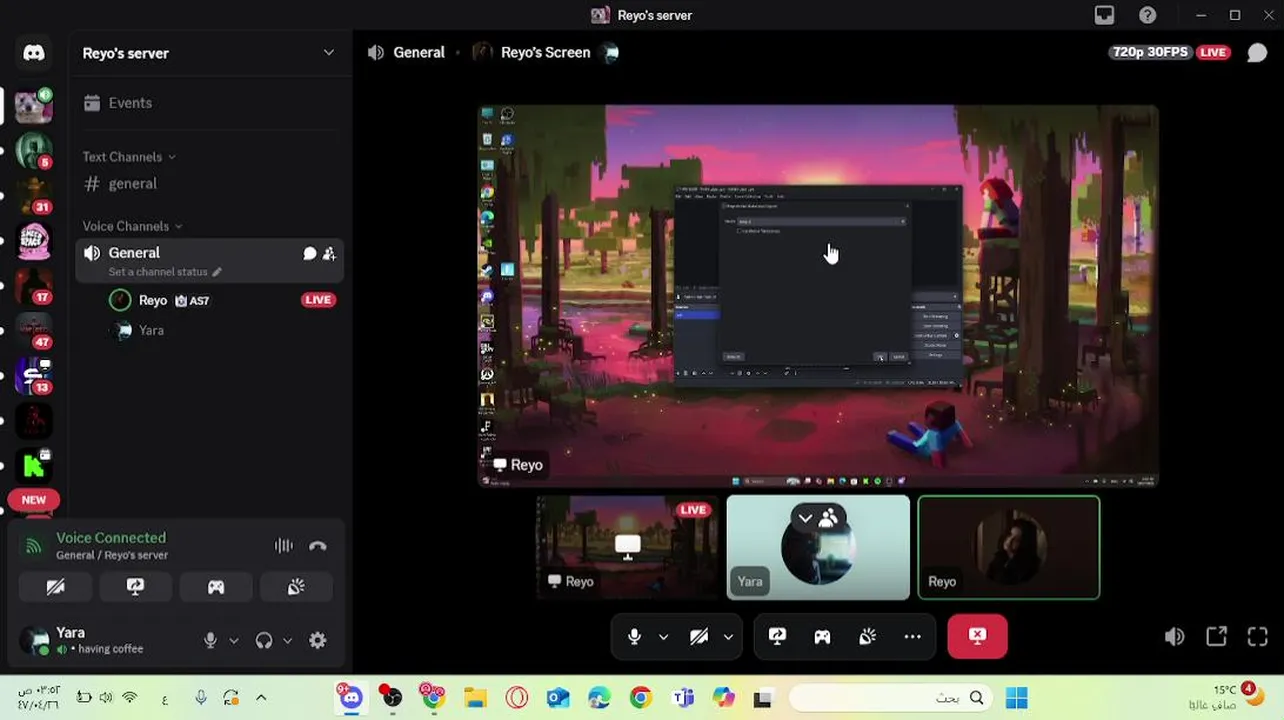Open Discord direct messages home icon

pyautogui.click(x=34, y=53)
